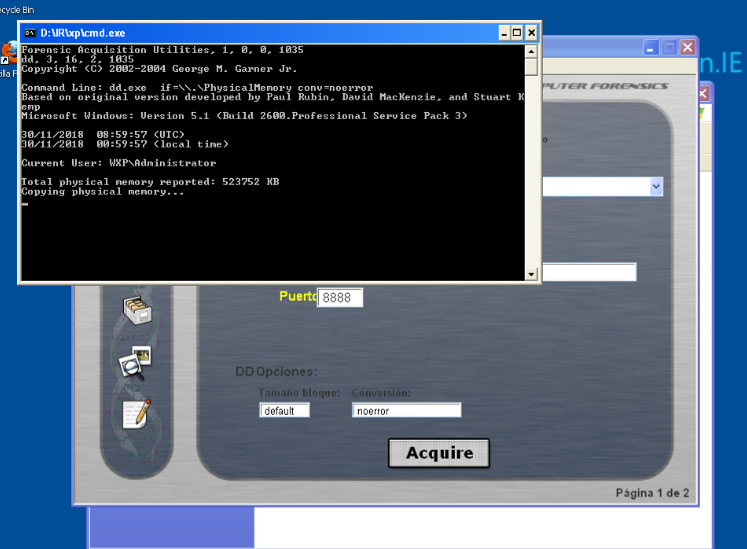Maximize the background forensics tool window
Screen dimensions: 747x549
[x=669, y=47]
